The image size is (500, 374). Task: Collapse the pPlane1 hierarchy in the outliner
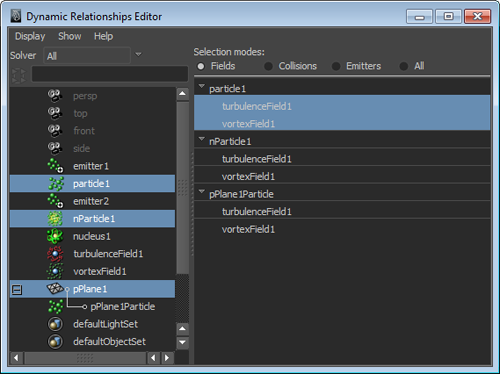[17, 289]
